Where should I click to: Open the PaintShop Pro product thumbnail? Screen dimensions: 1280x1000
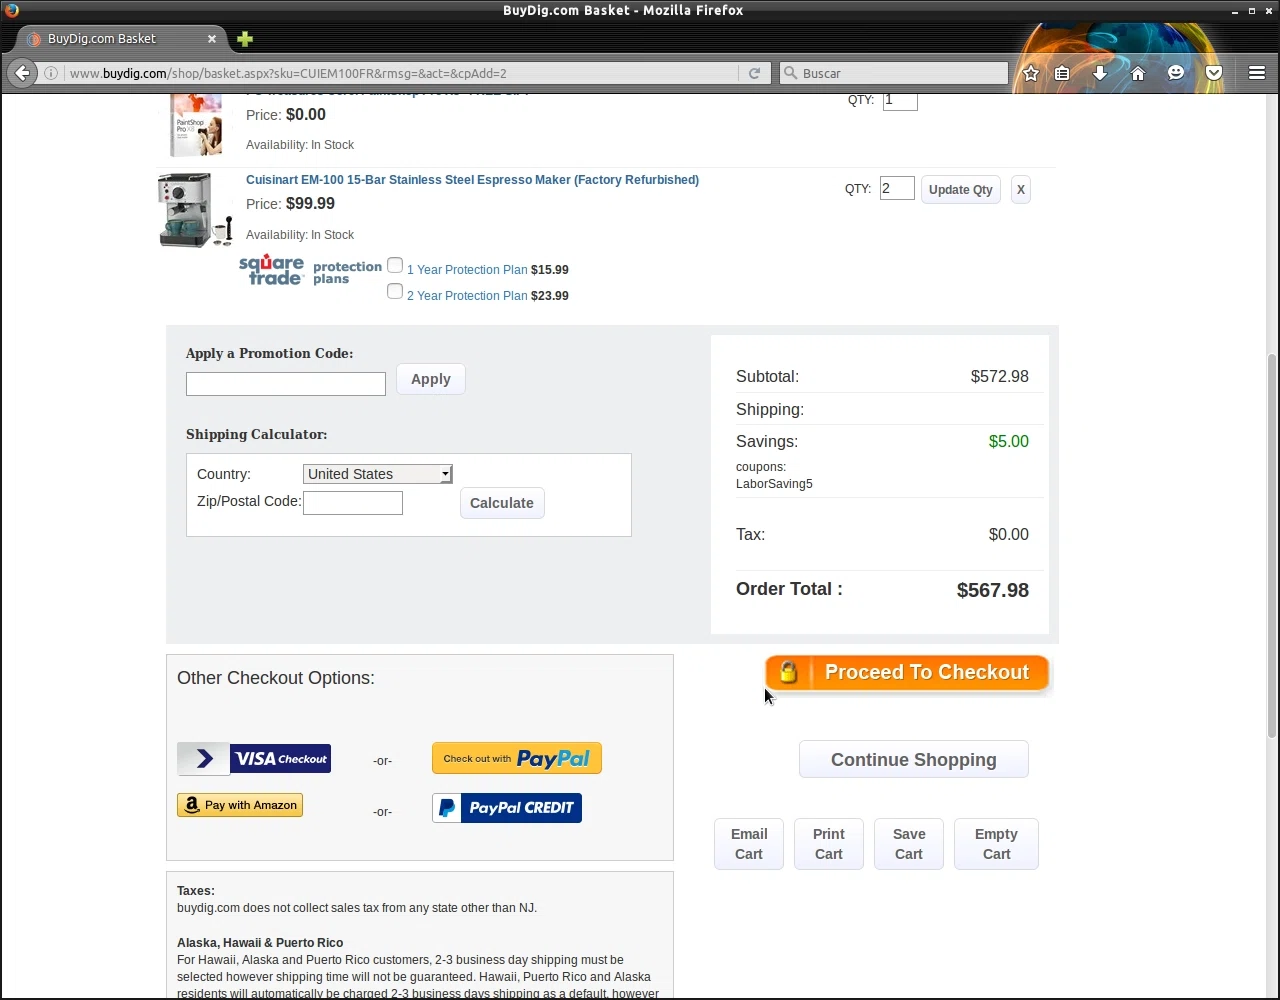pyautogui.click(x=195, y=125)
